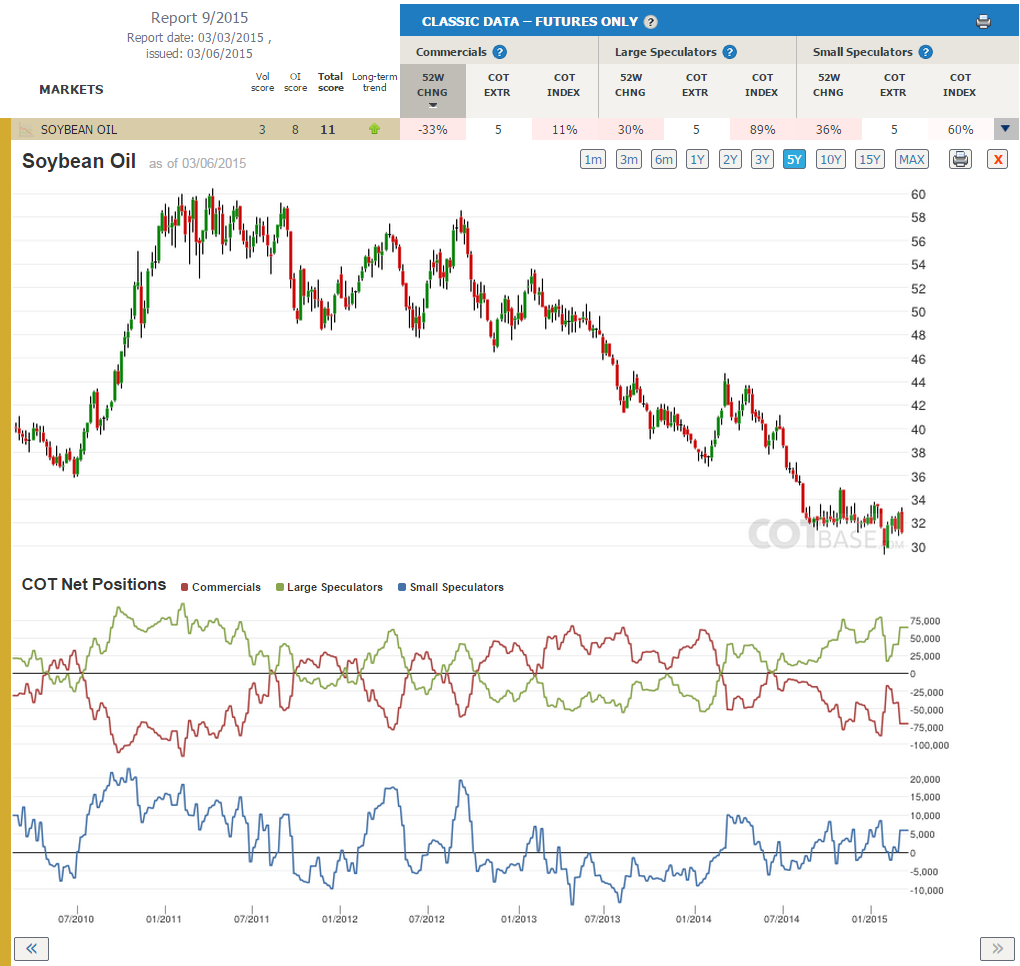The width and height of the screenshot is (1020, 966).
Task: Sort by Commercials 52W CHNG column
Action: tap(433, 90)
